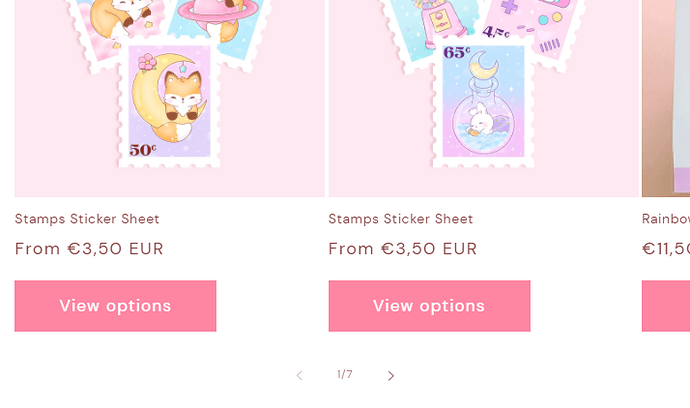
Task: Go to the next slide arrow
Action: (390, 375)
